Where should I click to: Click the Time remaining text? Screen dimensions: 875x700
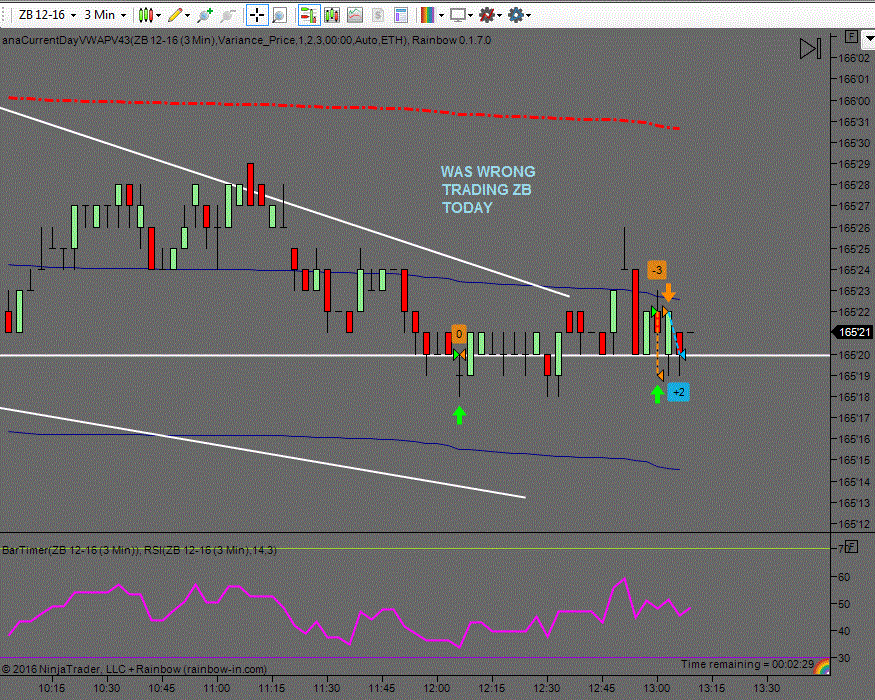click(747, 664)
